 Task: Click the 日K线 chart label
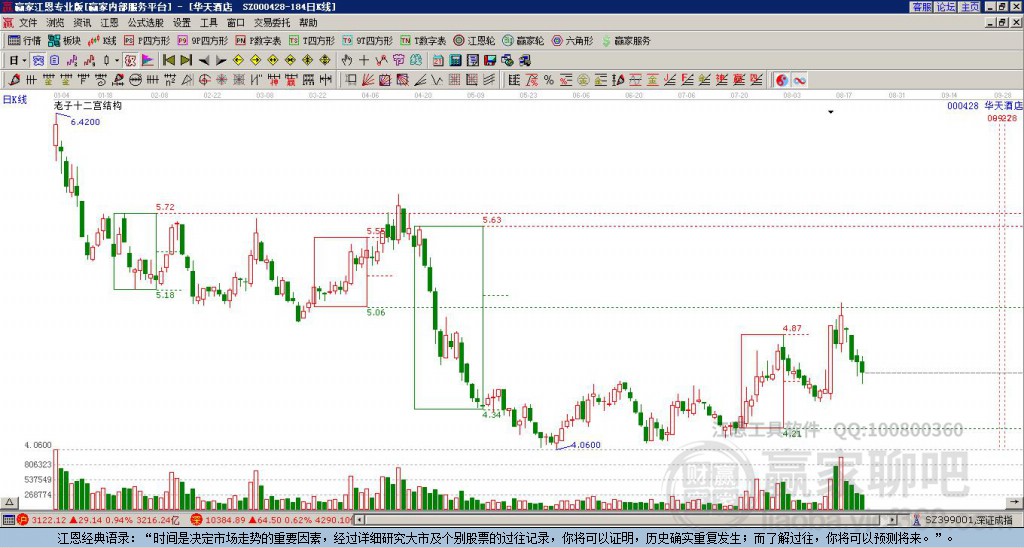click(15, 100)
